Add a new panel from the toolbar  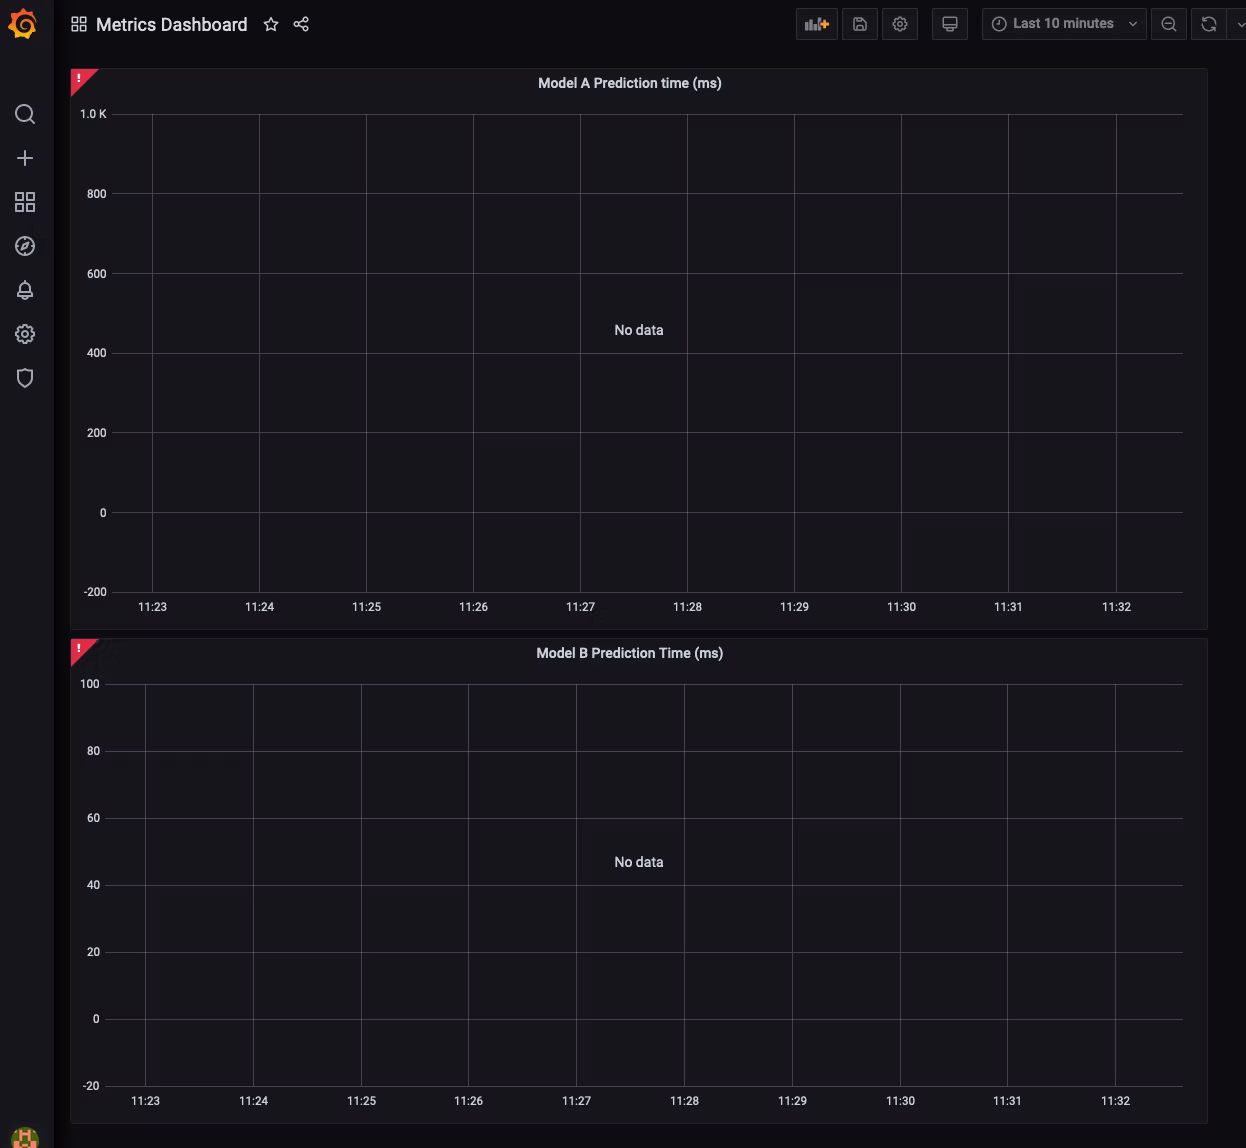(x=816, y=23)
